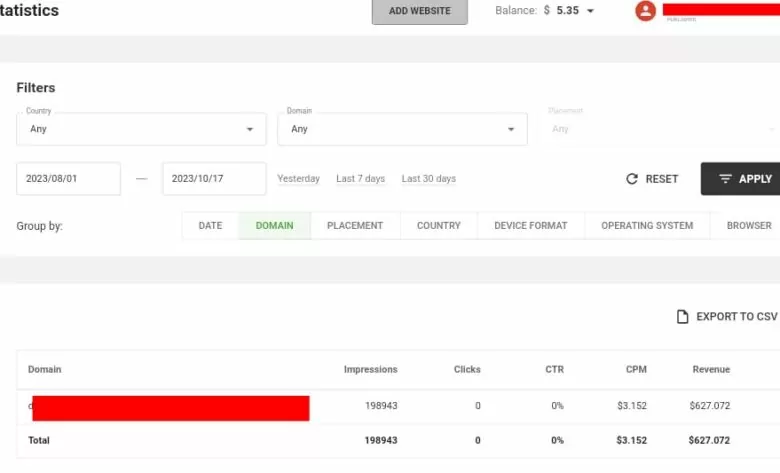
Task: Click the reset circular arrow icon
Action: coord(632,179)
